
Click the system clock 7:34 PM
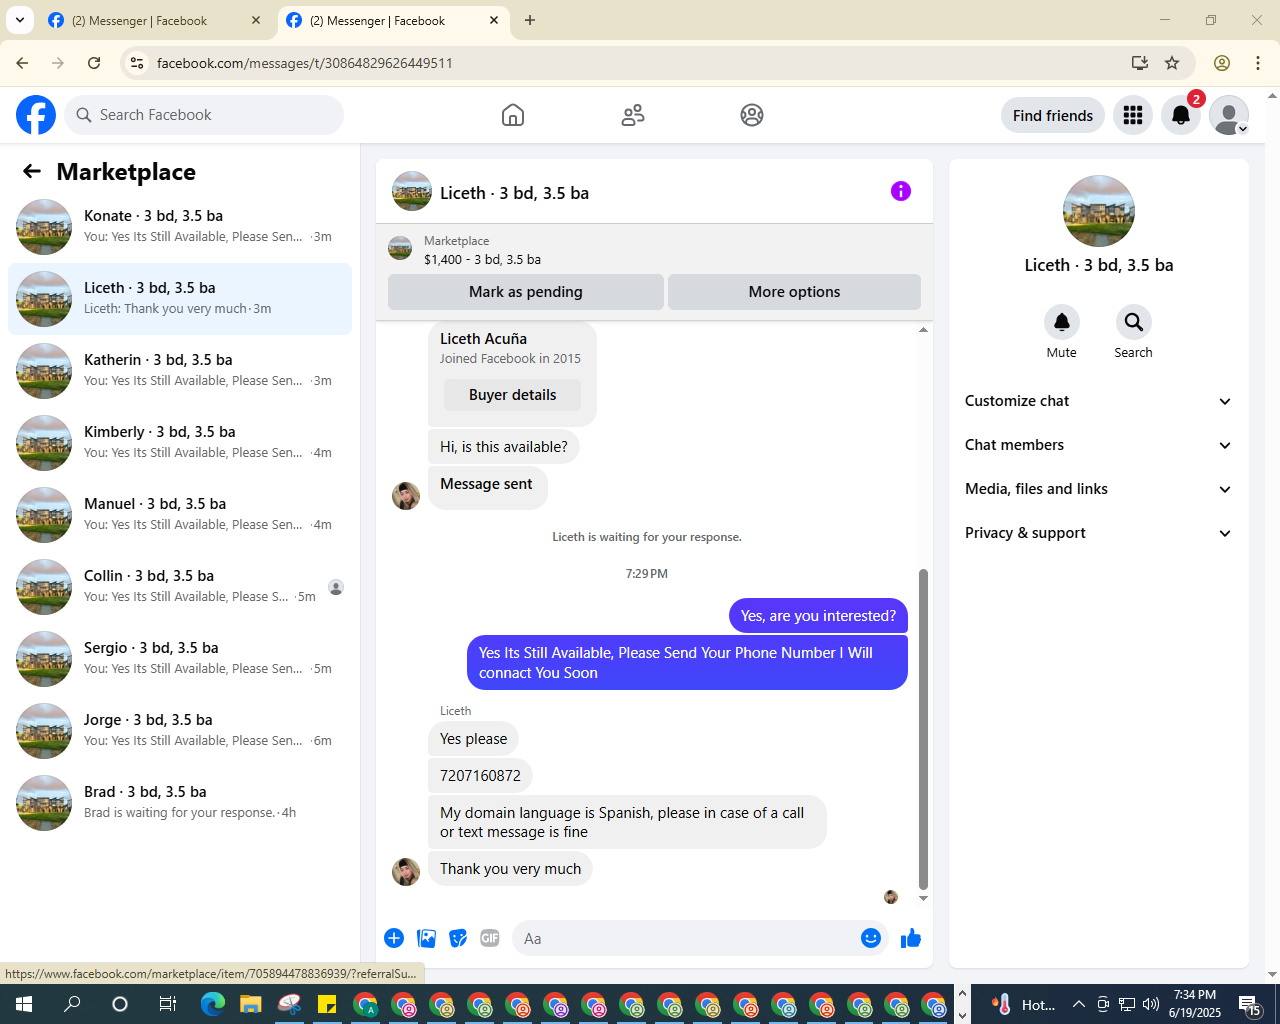(1195, 995)
